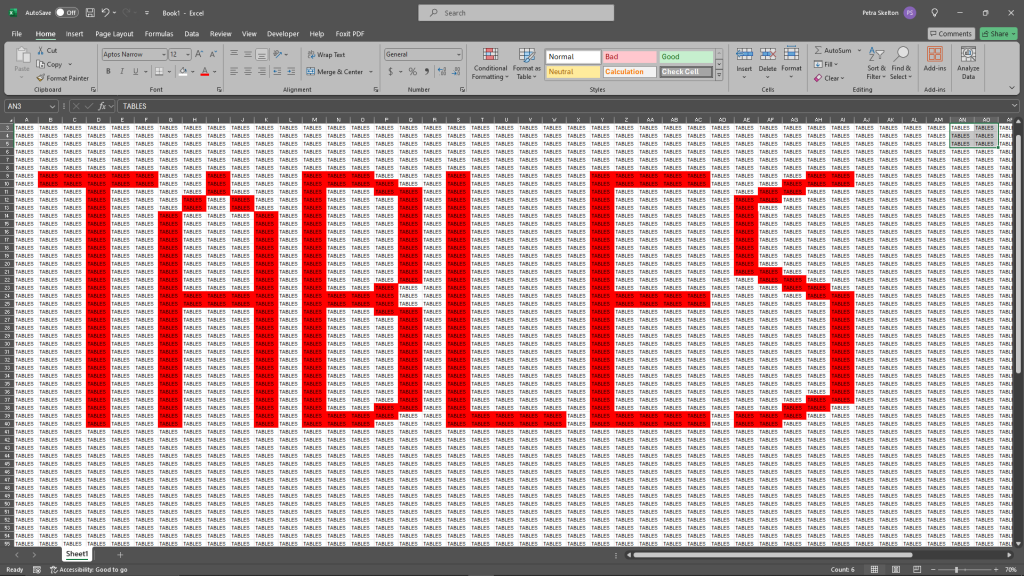This screenshot has width=1024, height=576.
Task: Open the Page Layout tab
Action: pos(114,34)
